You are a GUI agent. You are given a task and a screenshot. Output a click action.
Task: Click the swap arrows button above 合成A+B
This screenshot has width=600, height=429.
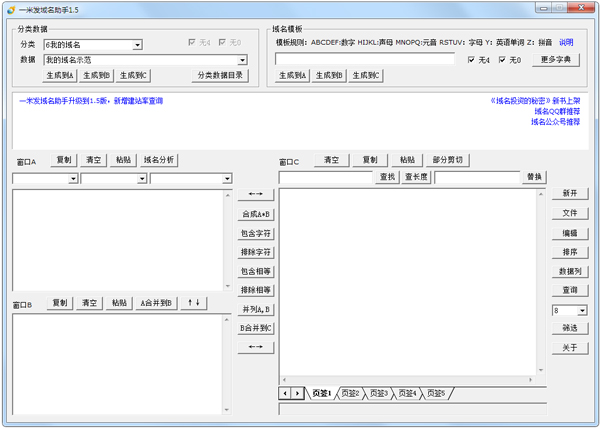coord(255,194)
